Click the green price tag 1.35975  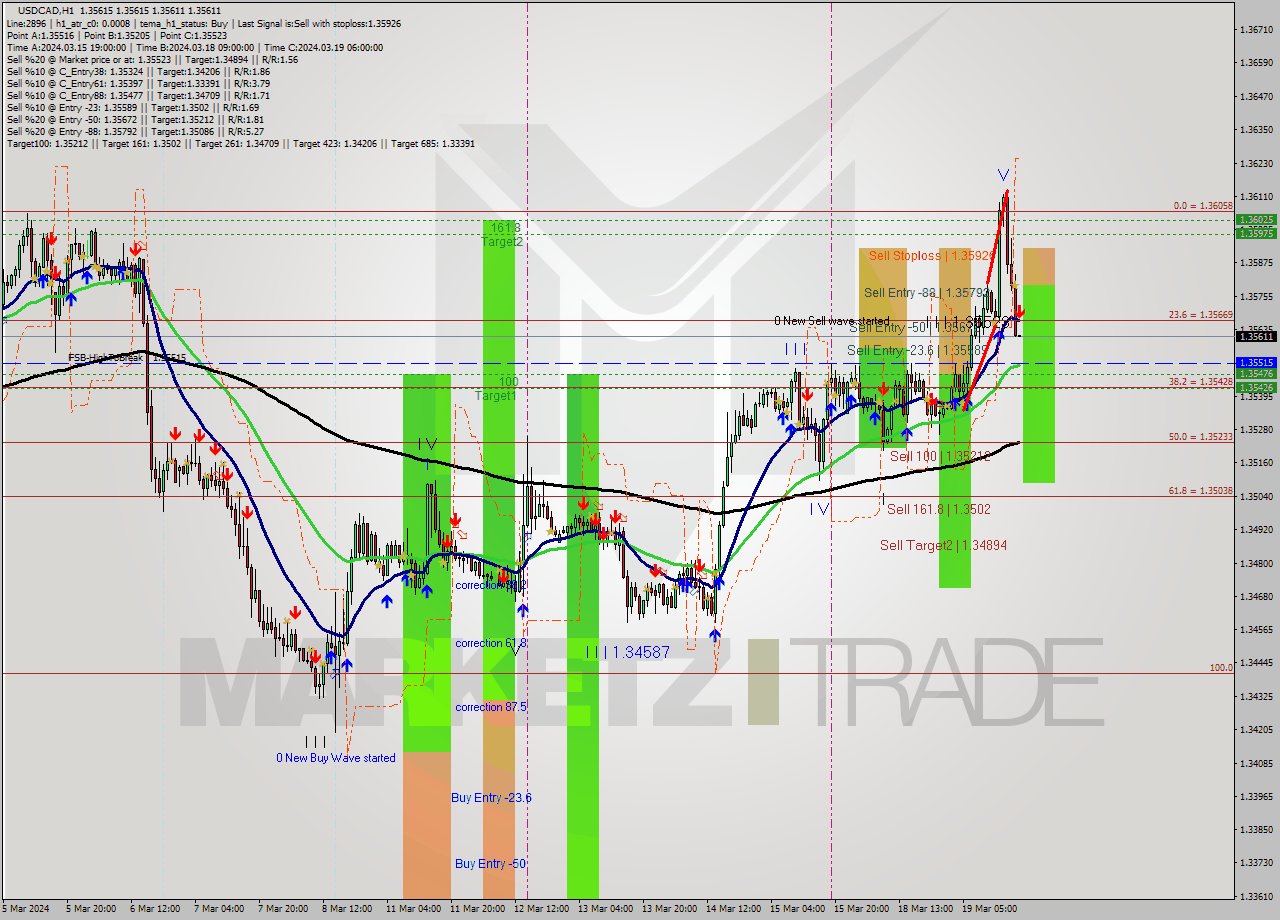1256,233
